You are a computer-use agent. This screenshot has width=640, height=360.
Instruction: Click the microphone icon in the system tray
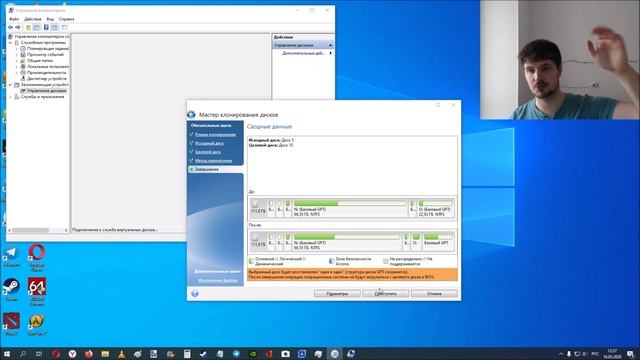click(569, 354)
